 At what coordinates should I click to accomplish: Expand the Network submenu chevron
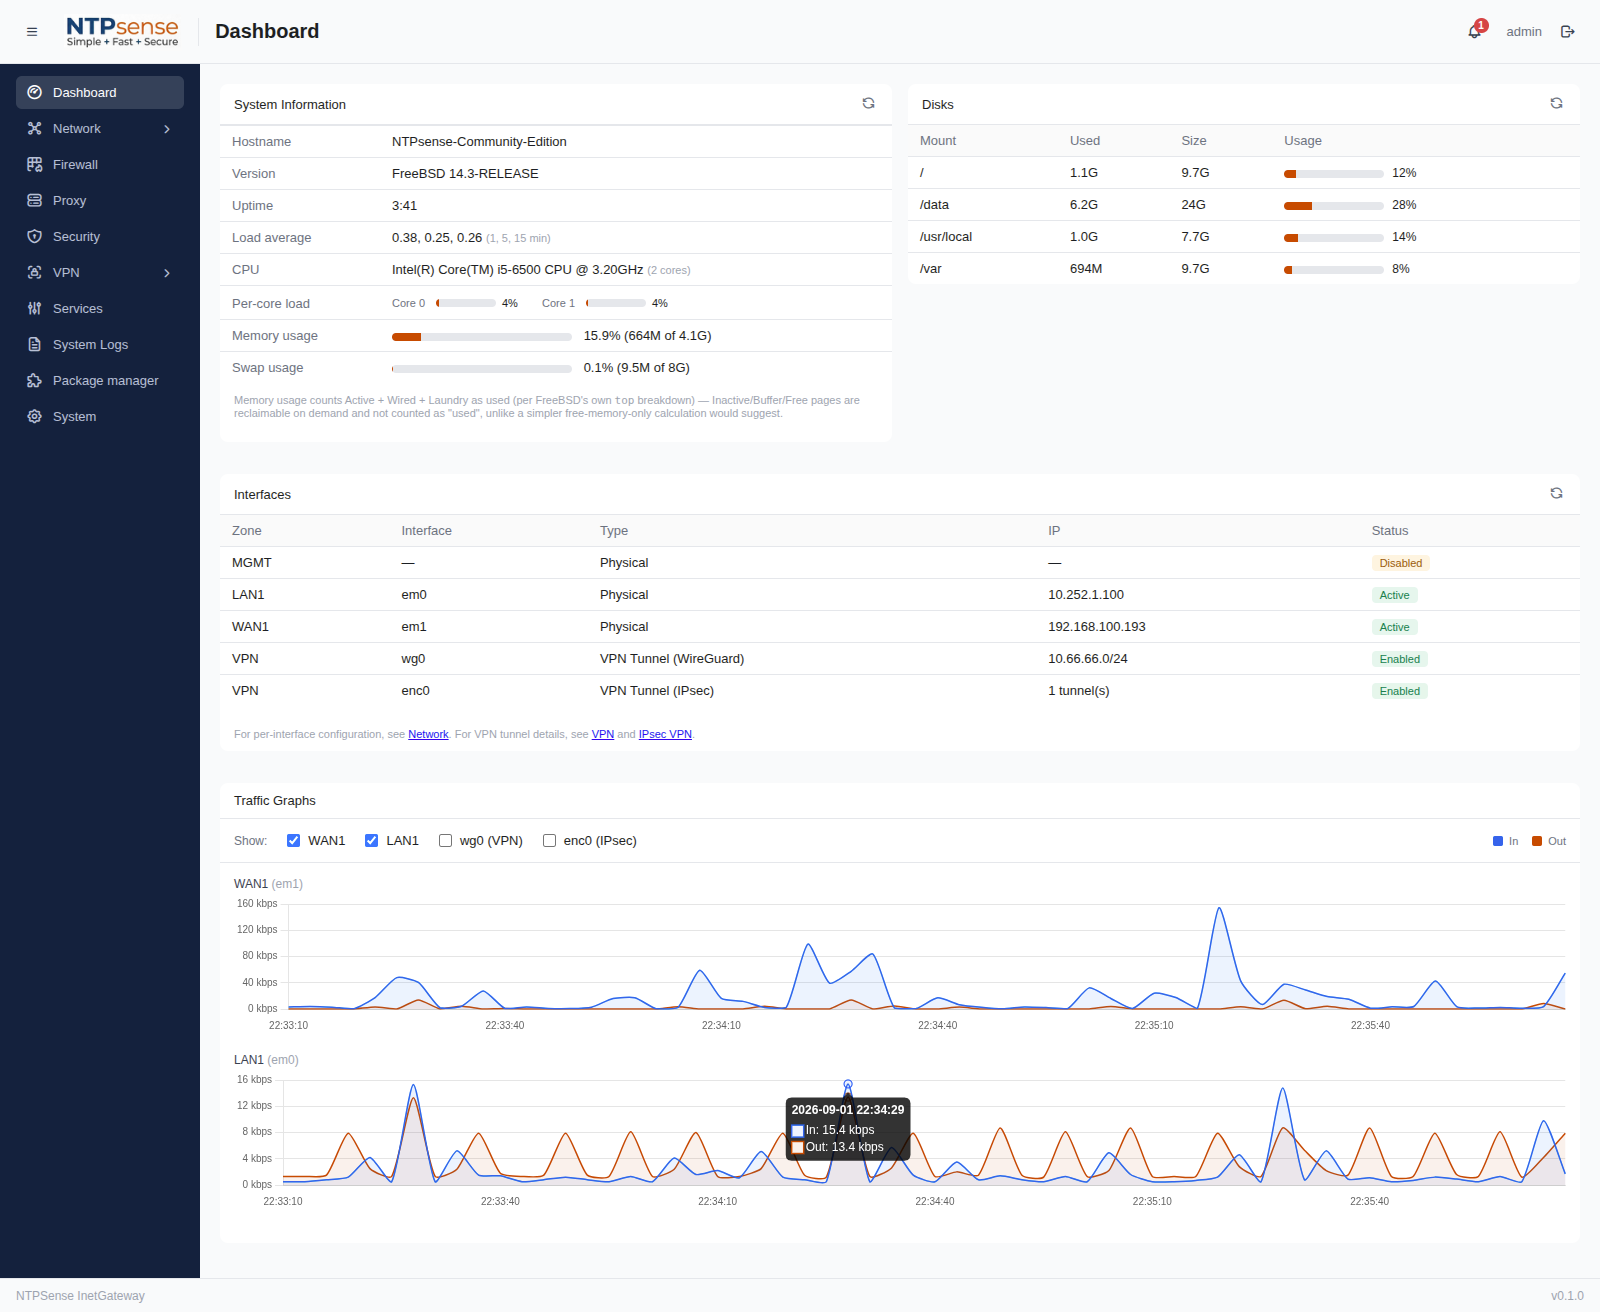tap(167, 128)
